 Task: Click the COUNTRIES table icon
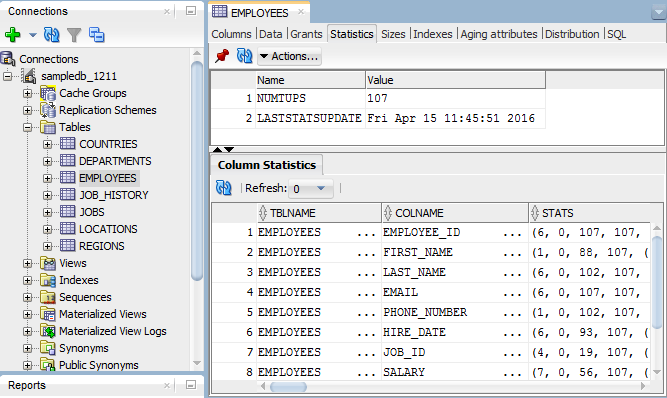pyautogui.click(x=68, y=144)
